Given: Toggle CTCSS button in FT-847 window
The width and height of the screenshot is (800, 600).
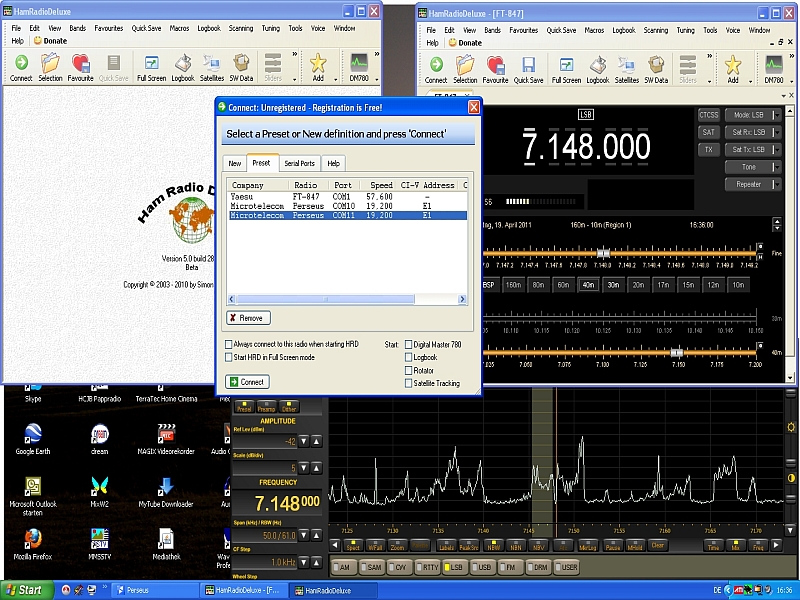Looking at the screenshot, I should (708, 115).
